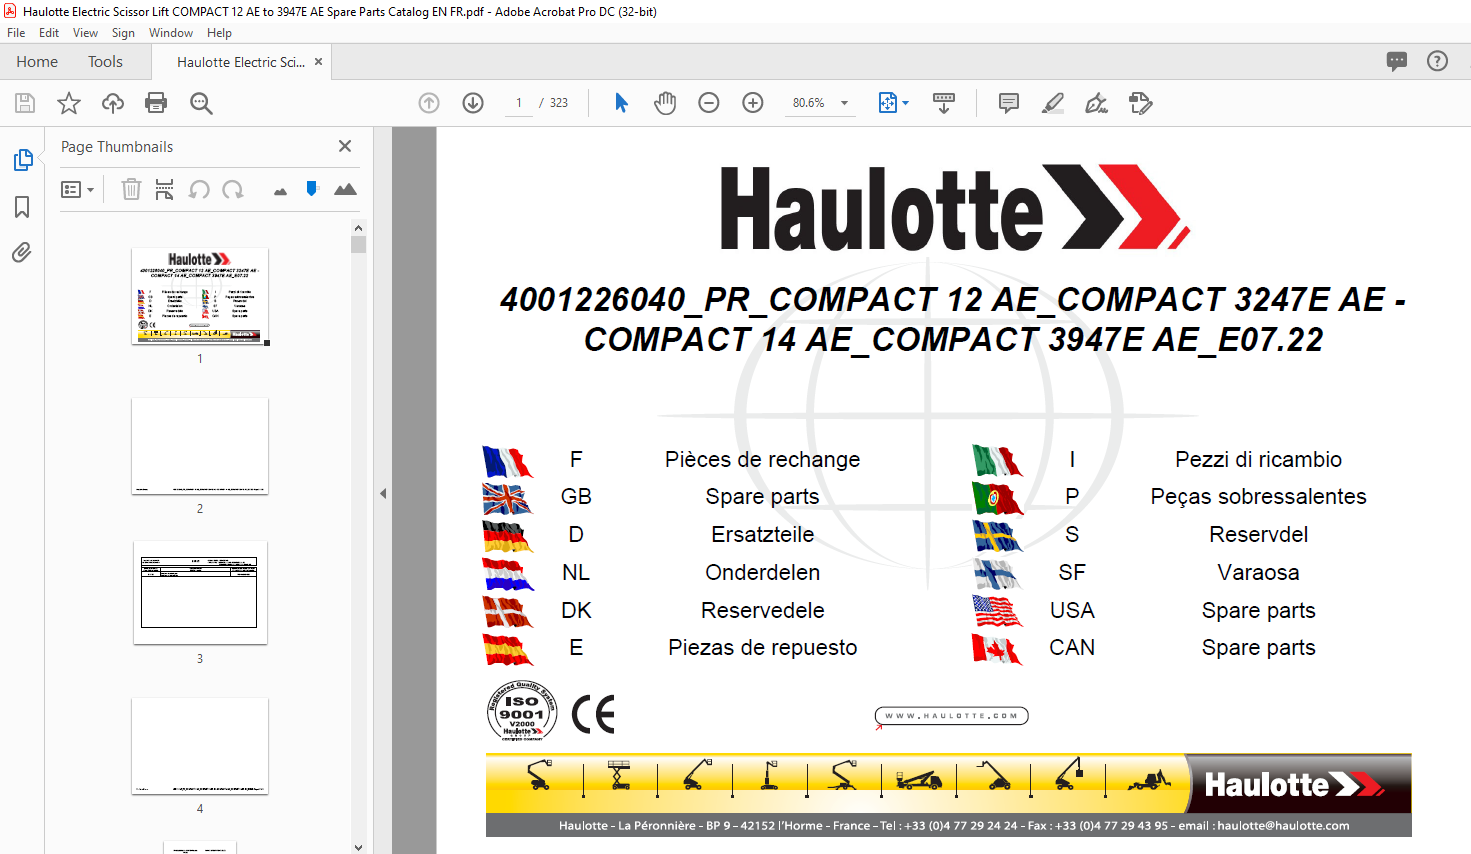Open the Sign menu
This screenshot has height=854, width=1471.
[x=123, y=33]
